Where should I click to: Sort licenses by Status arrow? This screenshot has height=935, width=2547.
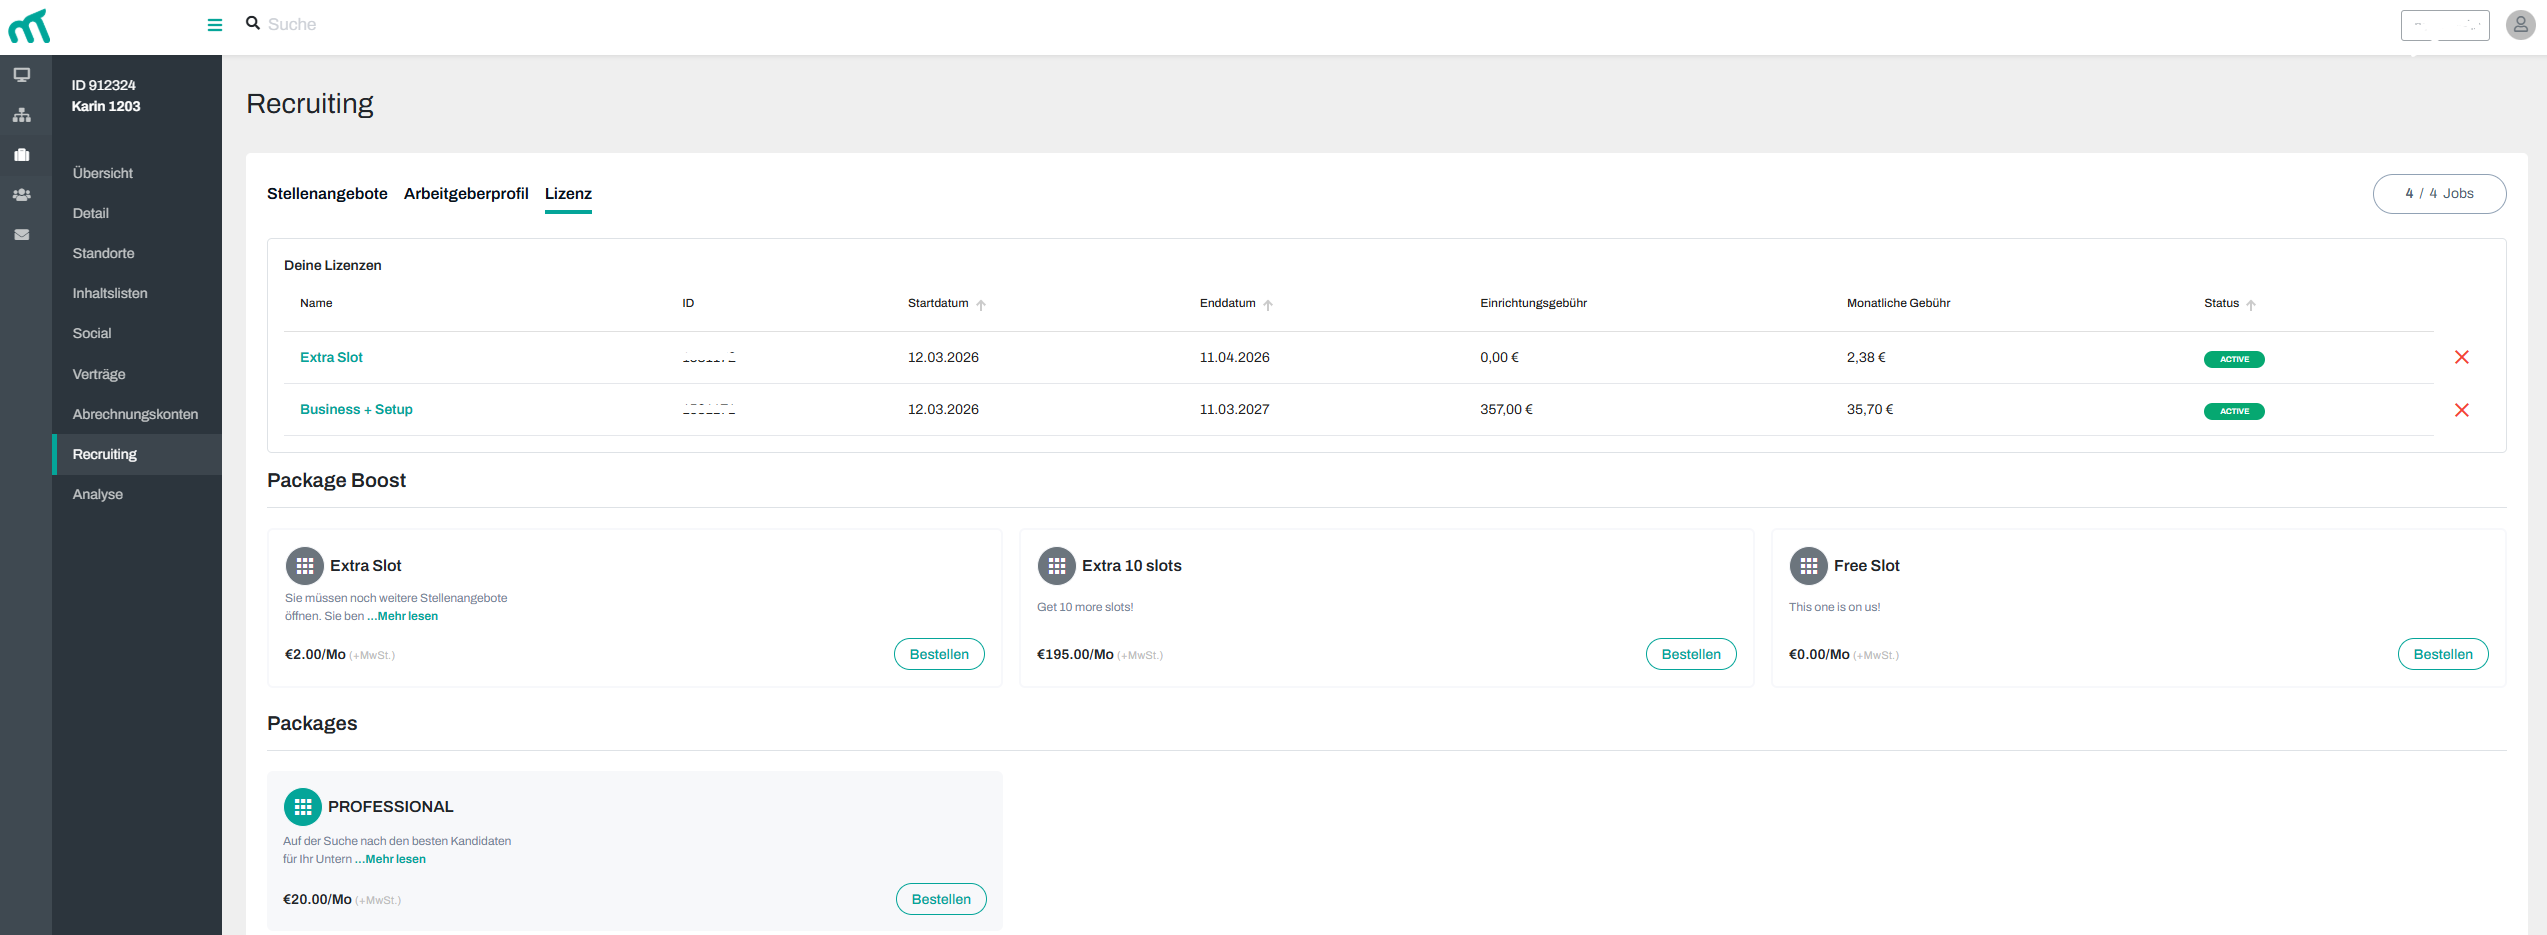2251,305
